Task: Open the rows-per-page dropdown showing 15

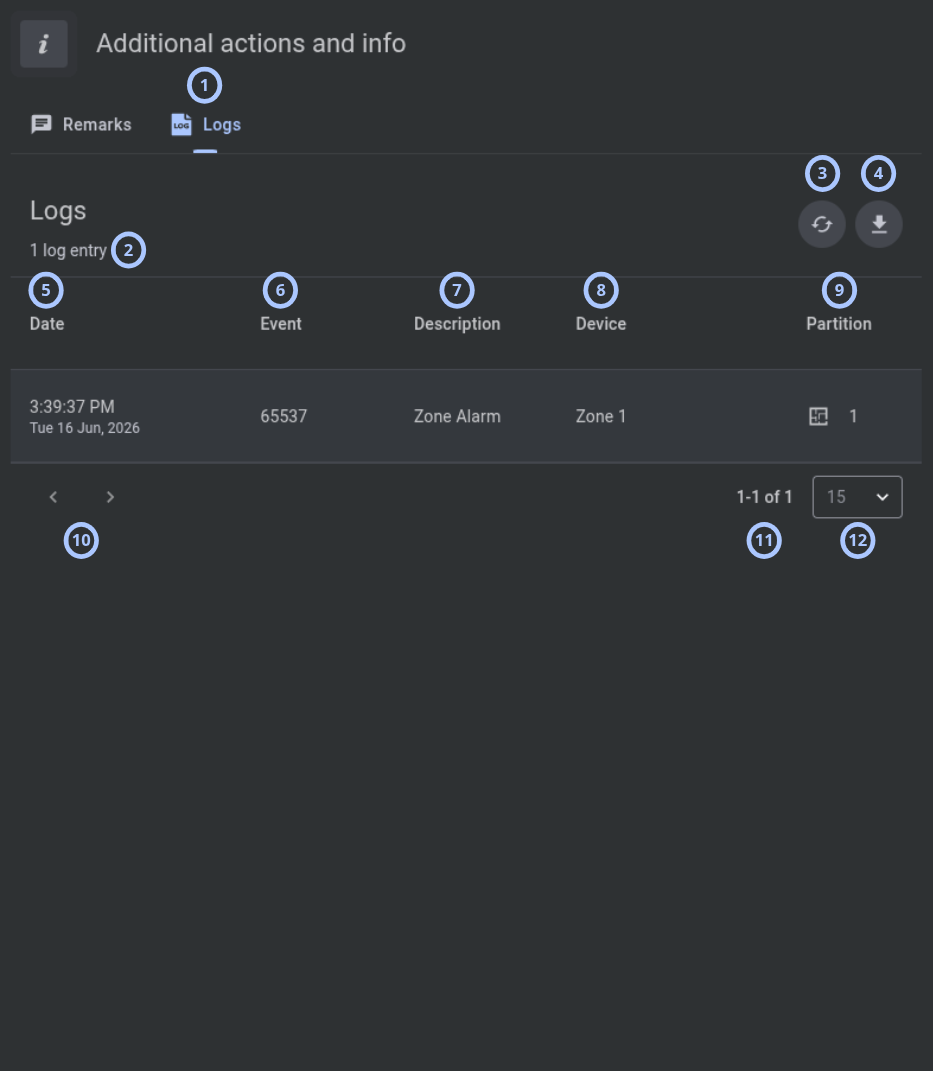Action: [x=857, y=497]
